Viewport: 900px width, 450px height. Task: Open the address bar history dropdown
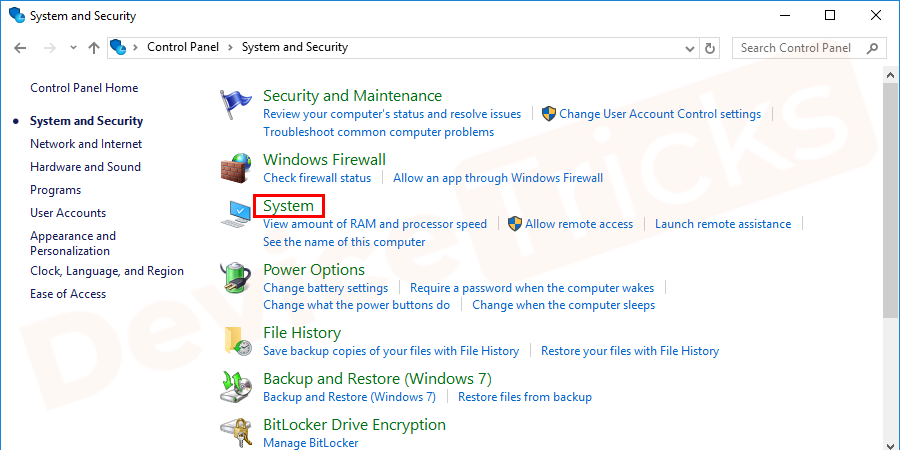click(689, 47)
